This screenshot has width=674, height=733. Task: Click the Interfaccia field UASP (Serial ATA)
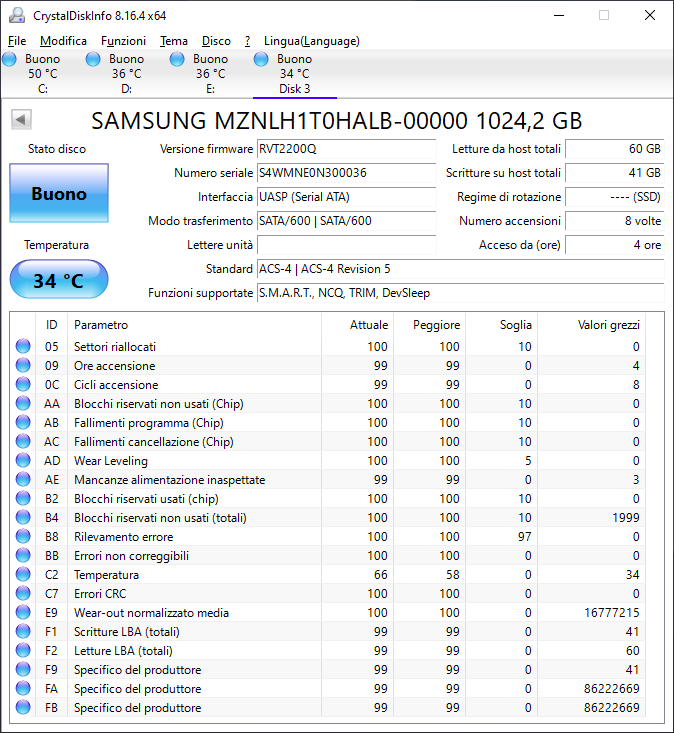346,197
